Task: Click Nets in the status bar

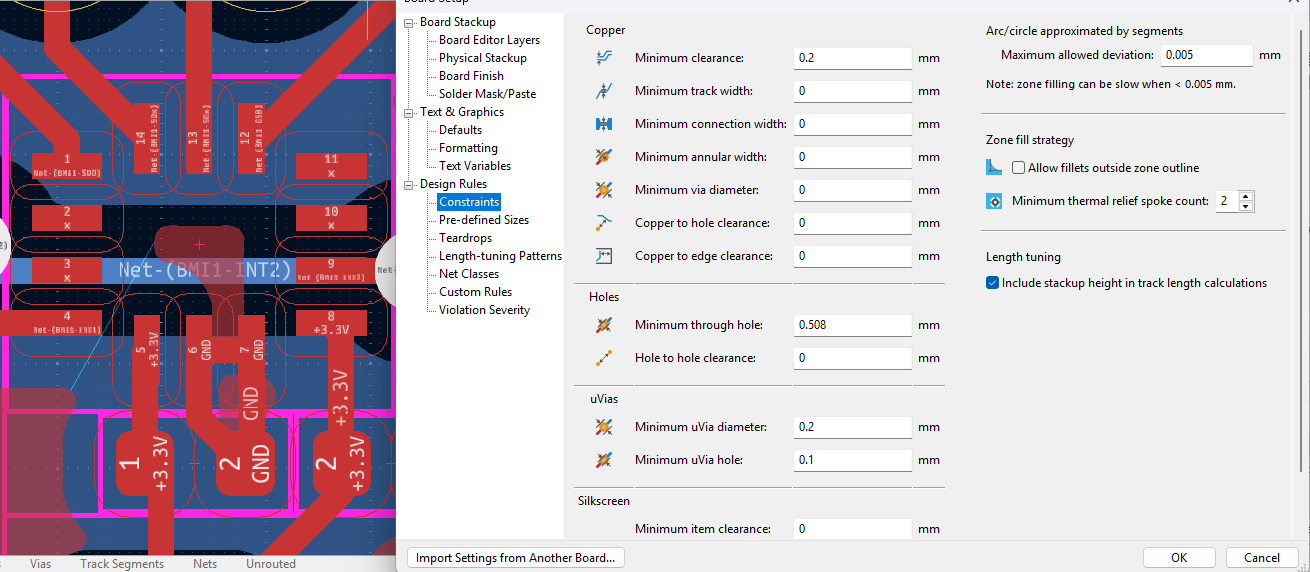Action: (205, 564)
